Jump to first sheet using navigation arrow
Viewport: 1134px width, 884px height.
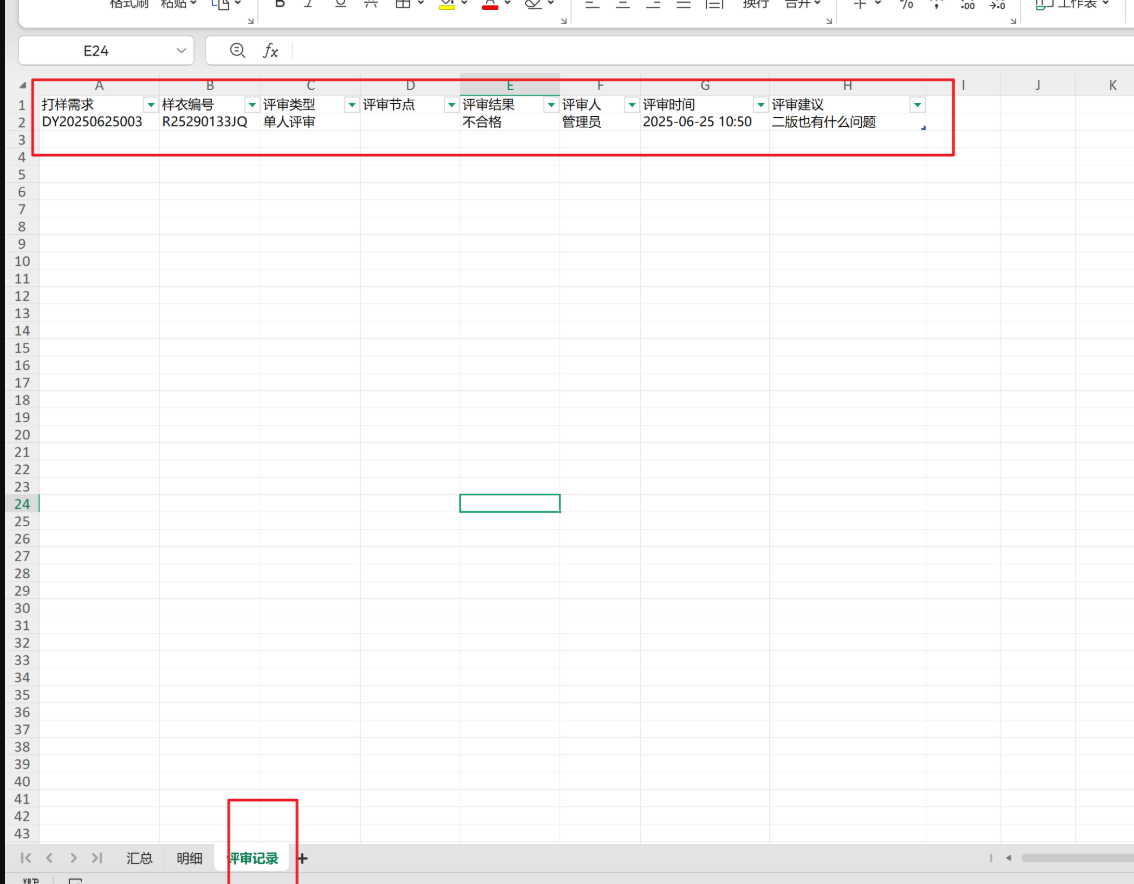click(x=26, y=858)
